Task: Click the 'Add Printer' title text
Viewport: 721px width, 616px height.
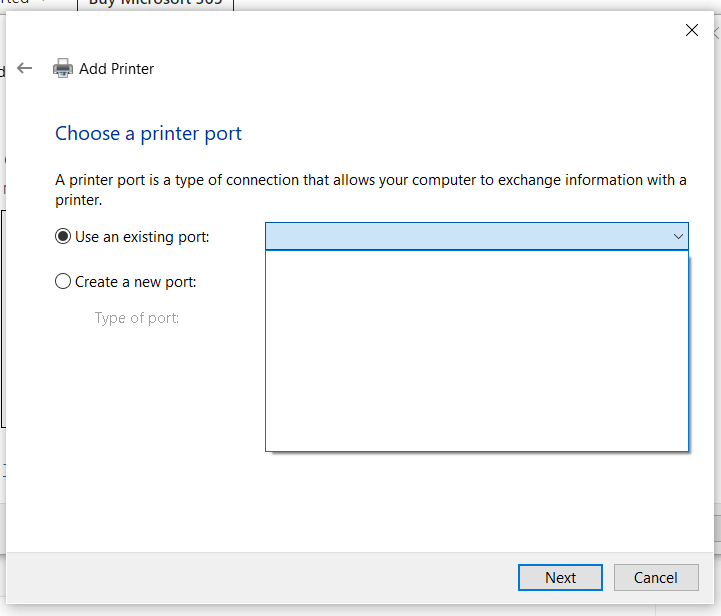Action: (117, 69)
